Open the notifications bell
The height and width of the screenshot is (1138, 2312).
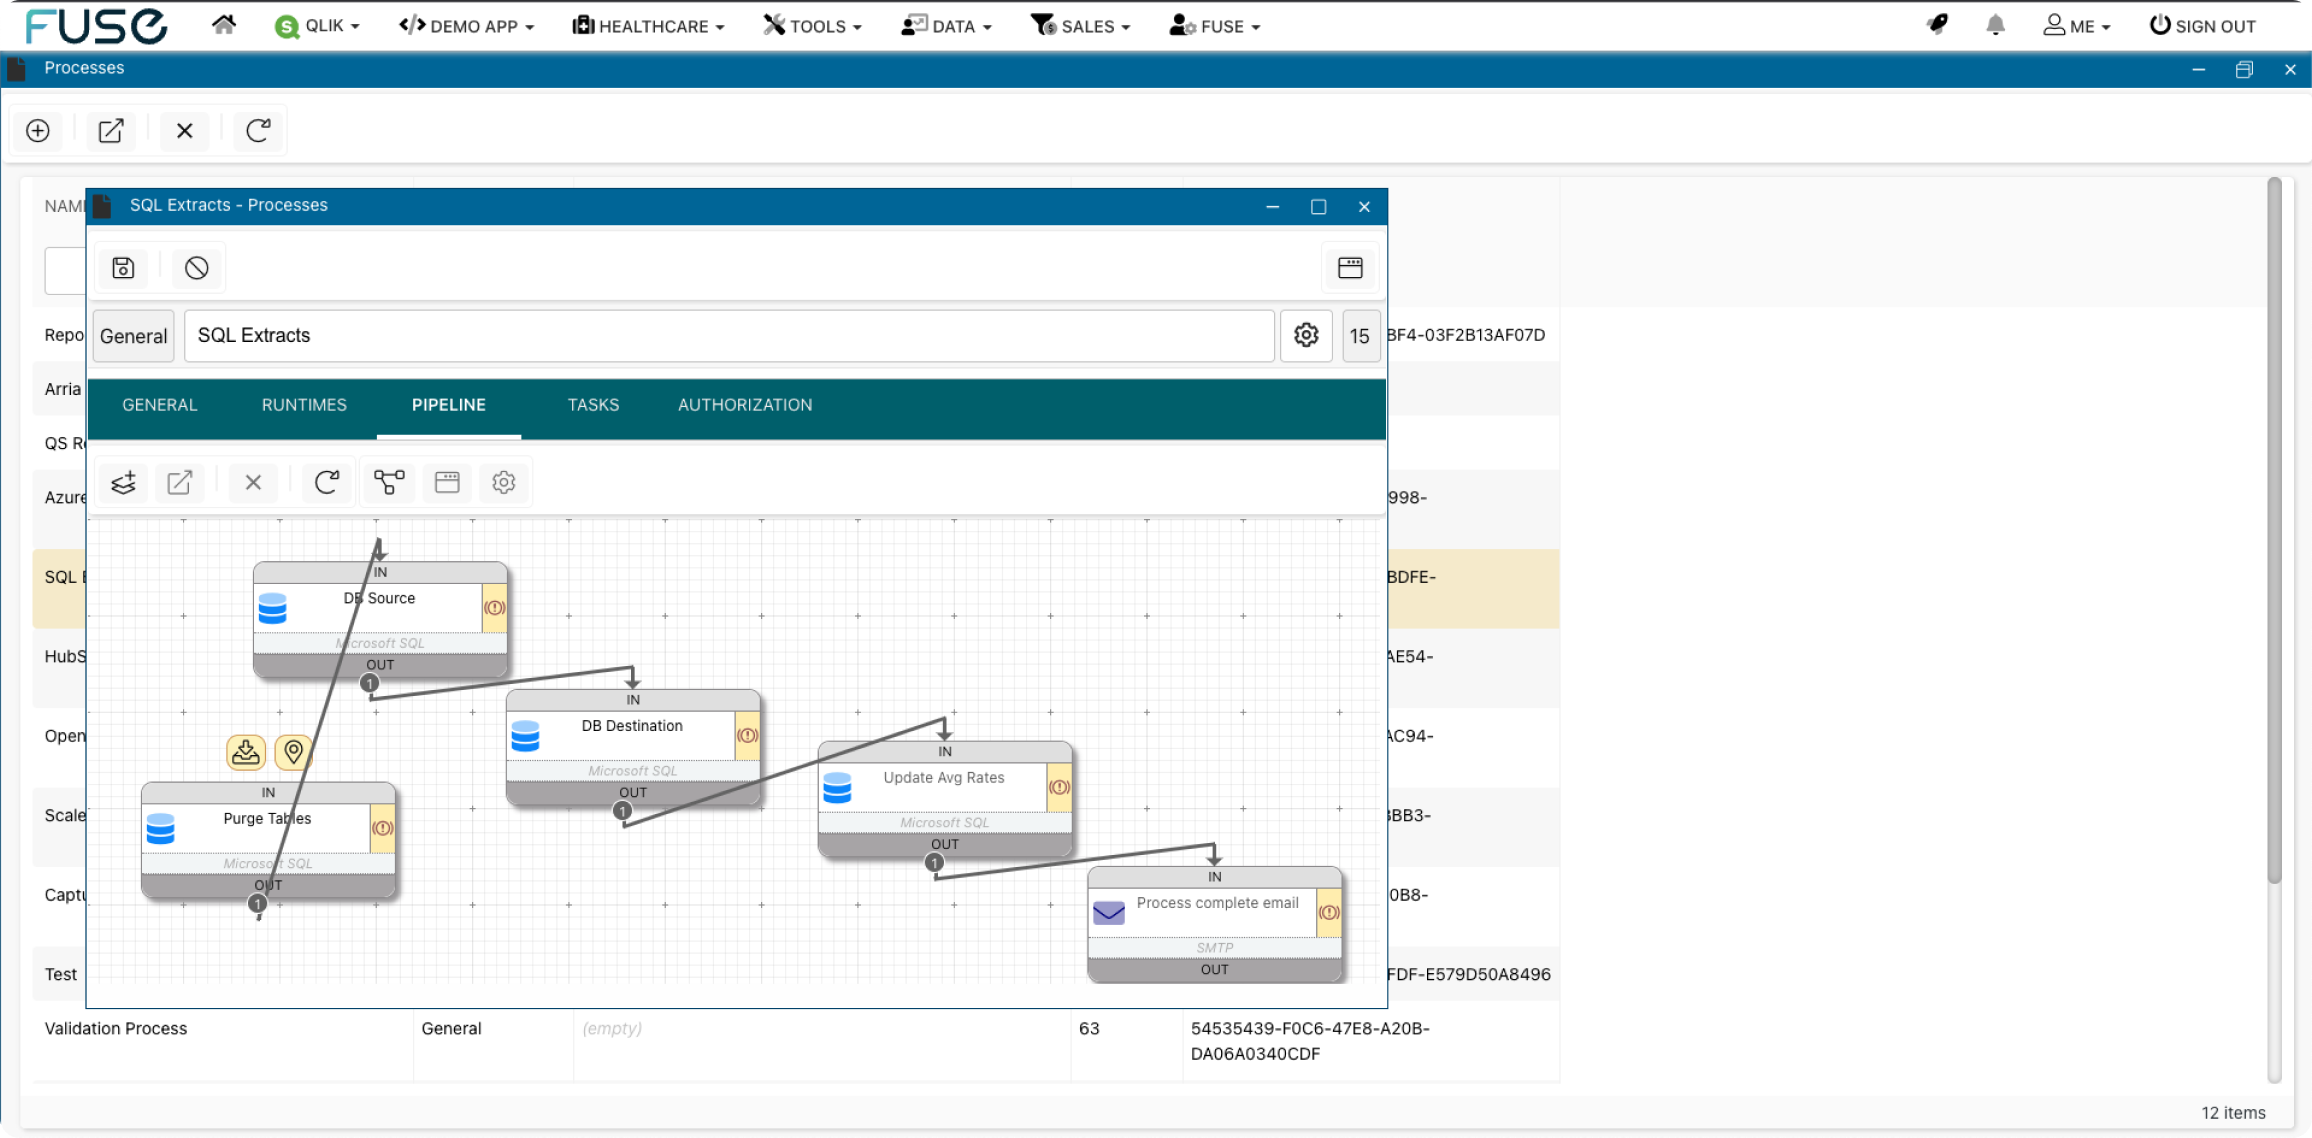point(1995,25)
